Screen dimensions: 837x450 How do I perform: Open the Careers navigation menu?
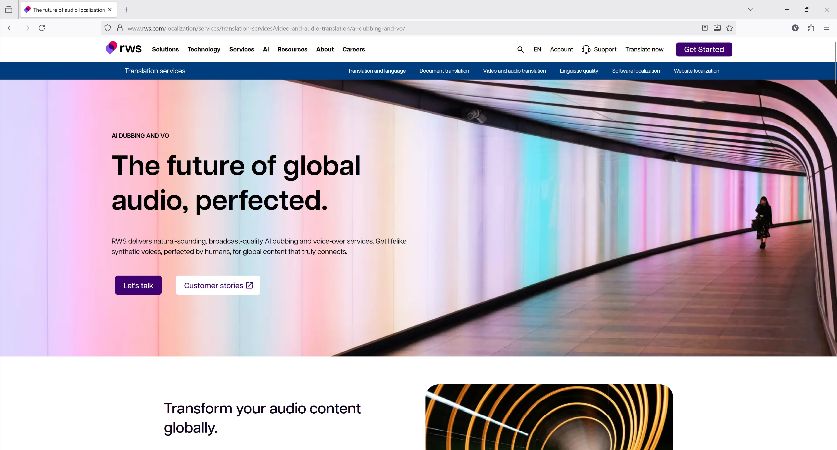[353, 49]
